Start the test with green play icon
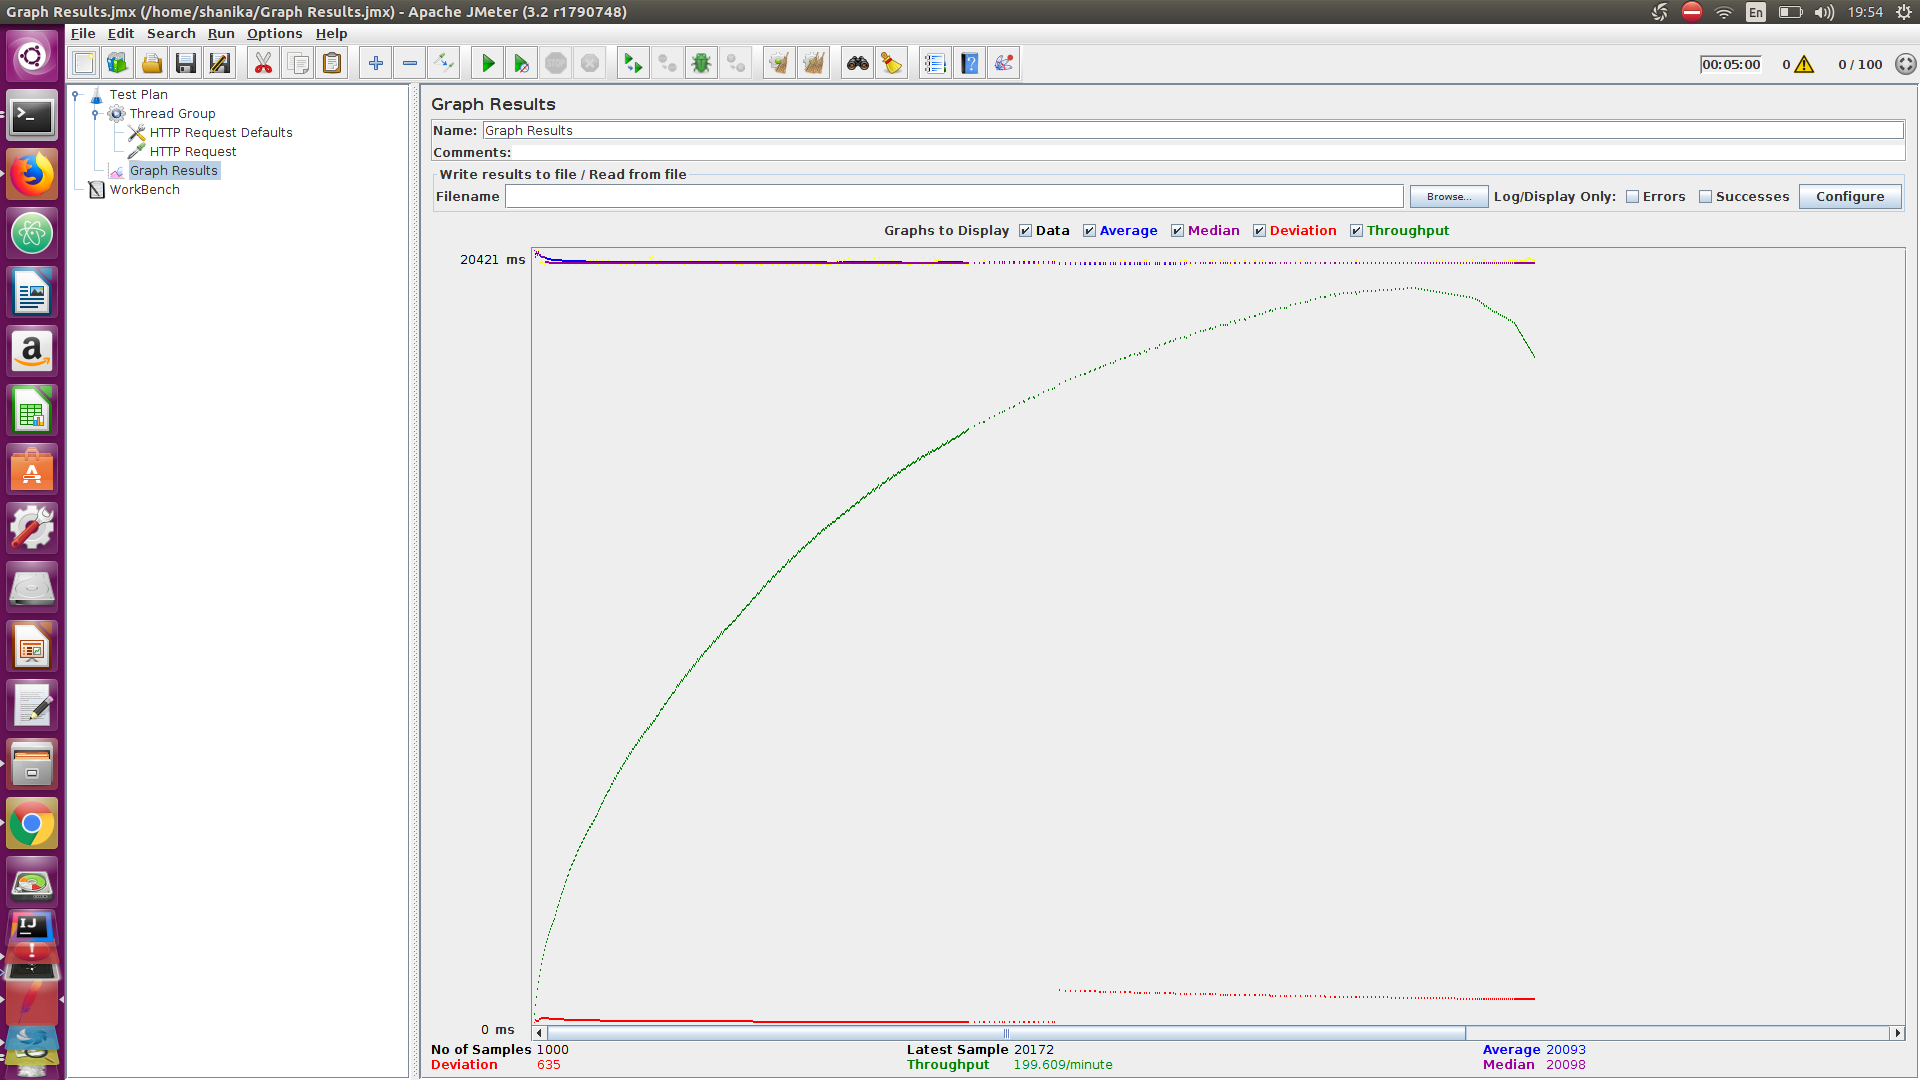 (x=488, y=64)
